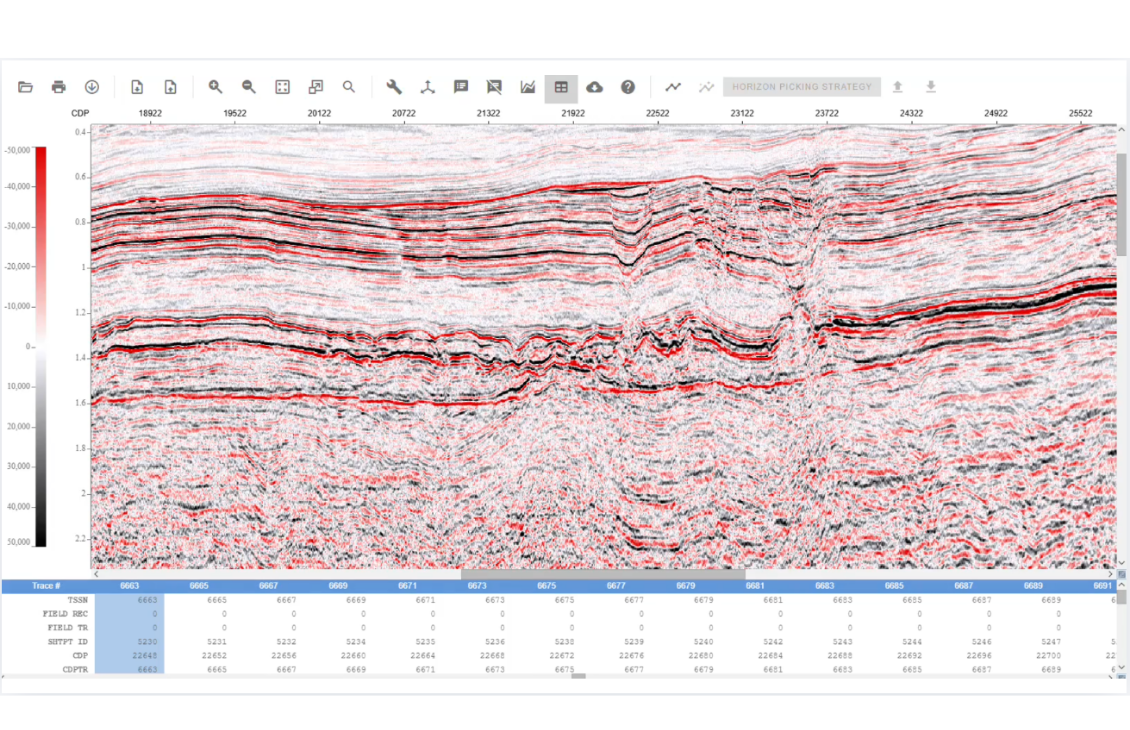Click the zoom-to-rectangle window icon
The width and height of the screenshot is (1130, 730).
pos(316,87)
